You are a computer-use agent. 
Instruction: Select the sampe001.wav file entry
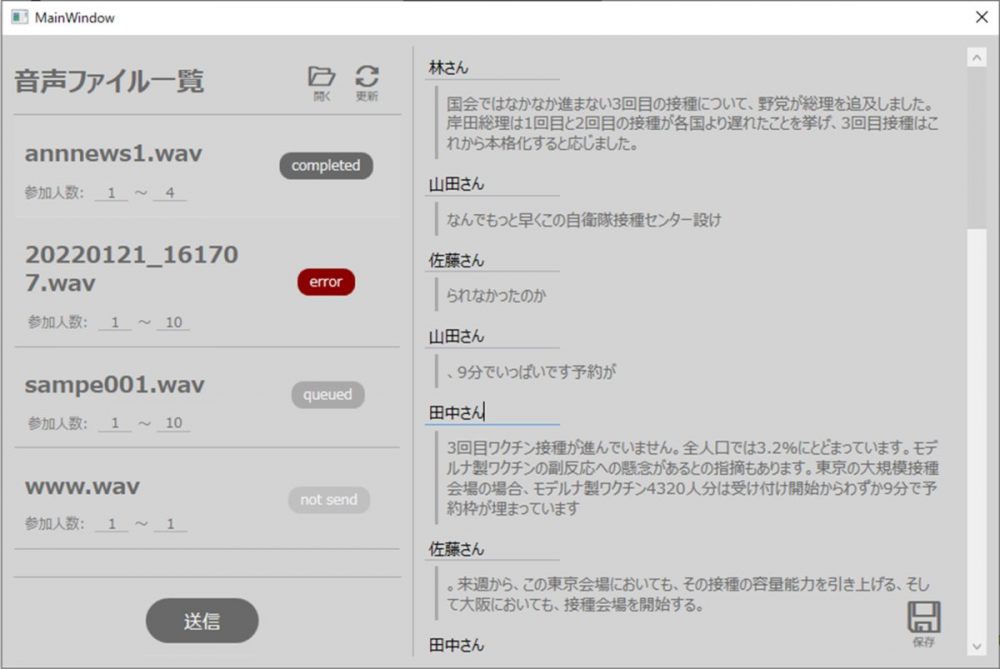coord(207,399)
